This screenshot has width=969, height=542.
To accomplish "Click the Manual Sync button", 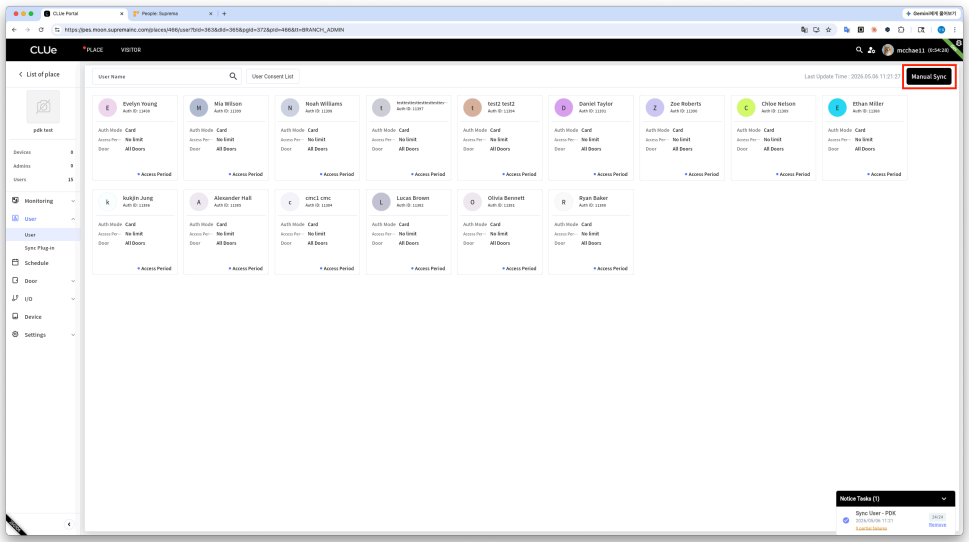I will (x=929, y=77).
